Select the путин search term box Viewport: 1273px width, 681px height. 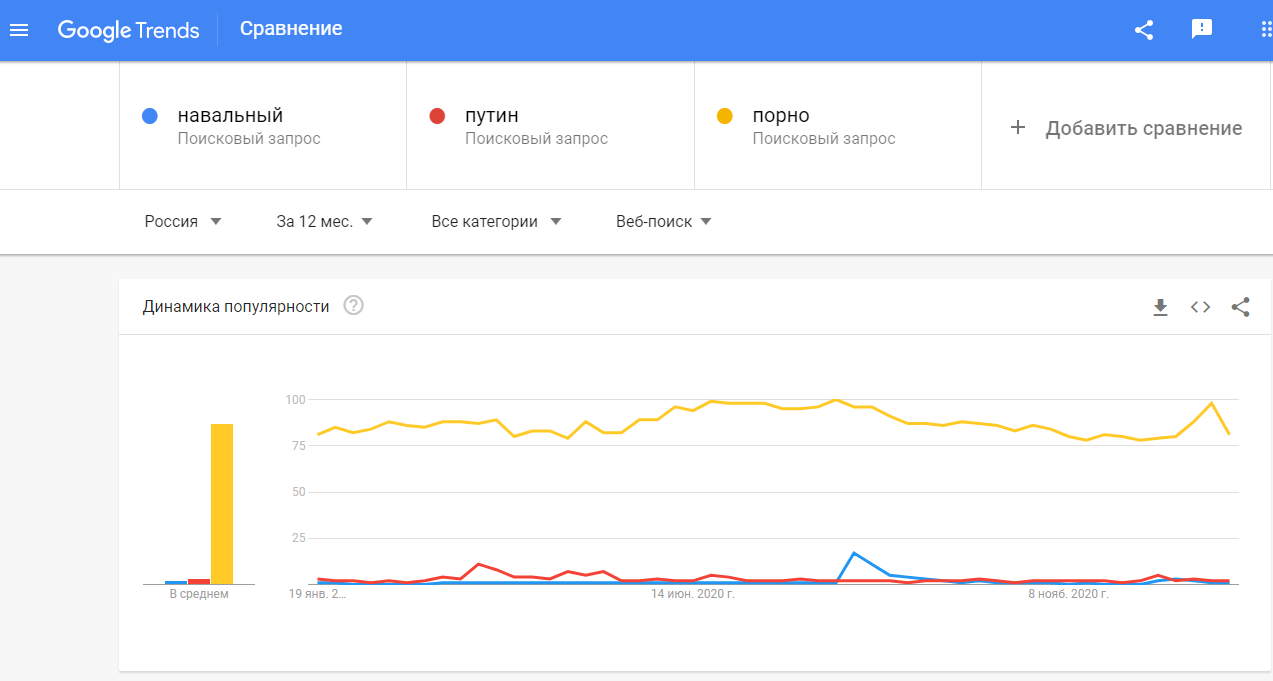pyautogui.click(x=550, y=126)
